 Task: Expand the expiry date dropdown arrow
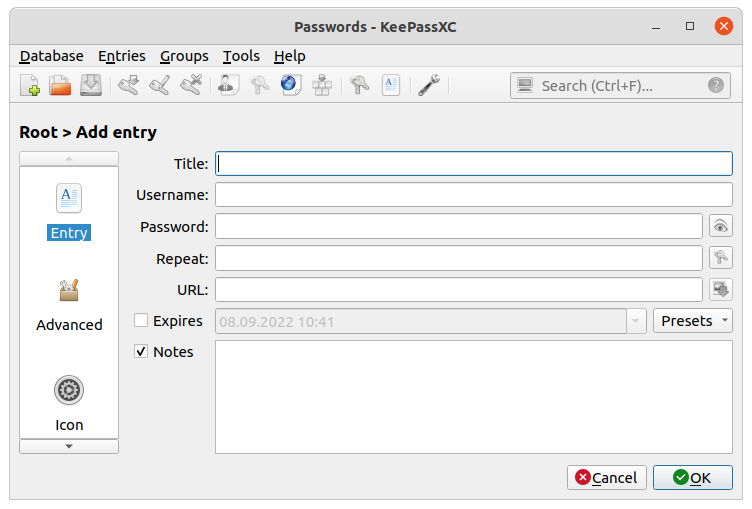pyautogui.click(x=636, y=321)
